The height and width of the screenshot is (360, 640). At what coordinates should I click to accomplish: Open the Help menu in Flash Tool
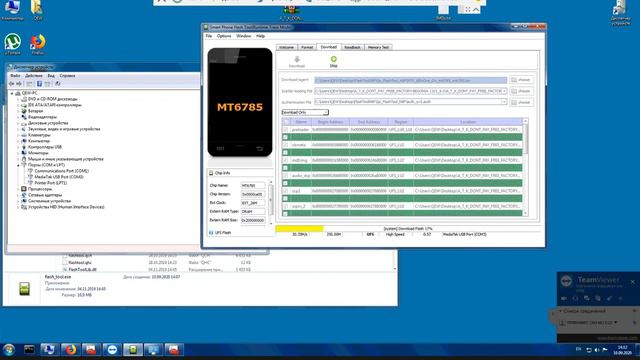point(260,36)
